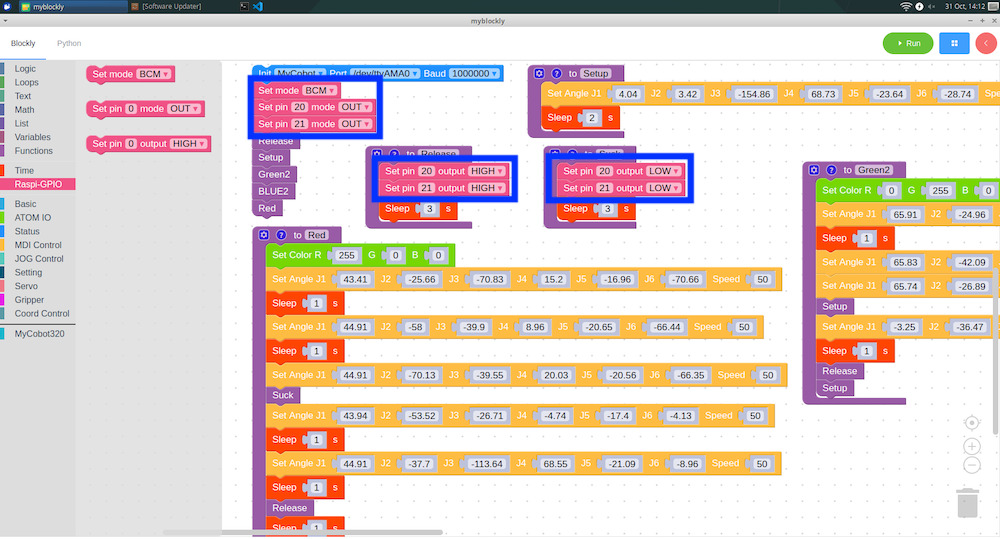Open the MDI Control category
Screen dimensions: 1000x539
(x=38, y=245)
